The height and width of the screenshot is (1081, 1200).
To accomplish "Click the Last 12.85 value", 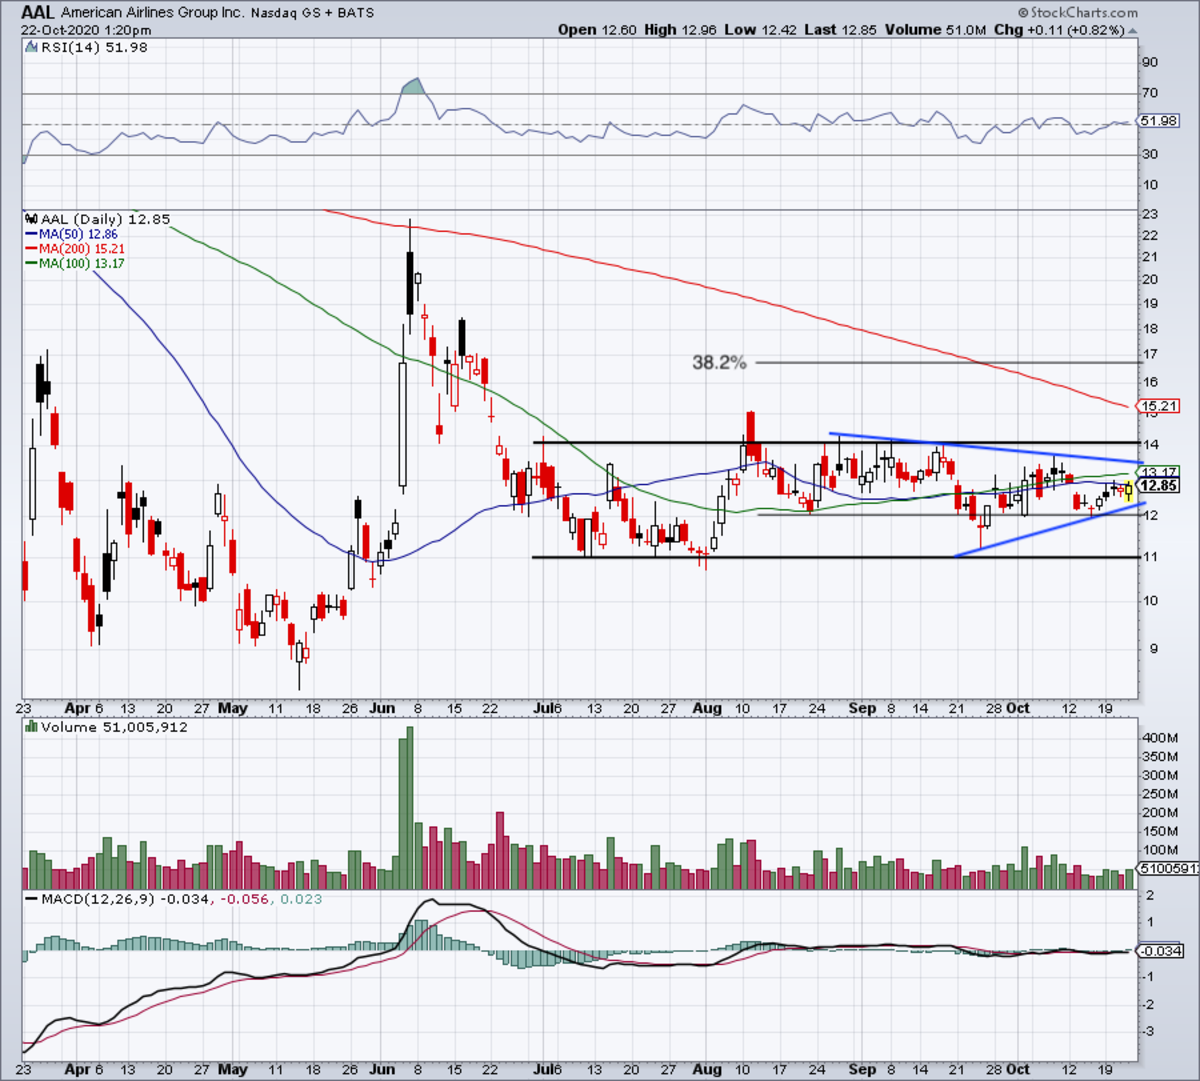I will pyautogui.click(x=839, y=29).
